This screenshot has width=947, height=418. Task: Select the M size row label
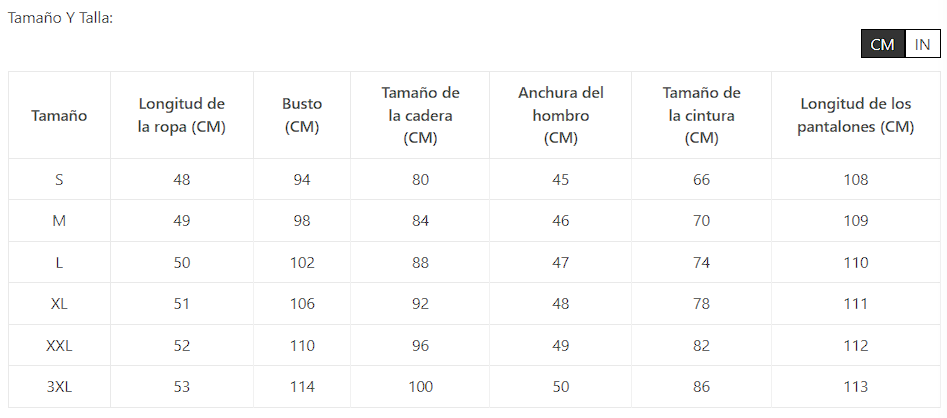click(59, 221)
